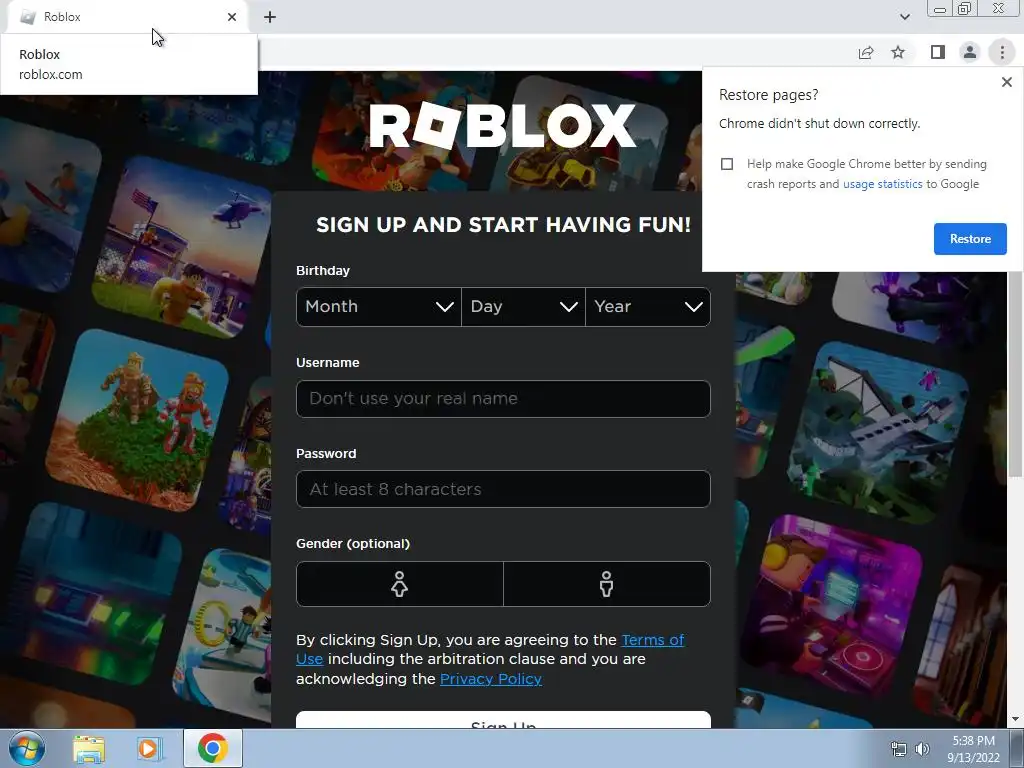This screenshot has width=1024, height=768.
Task: Click the Restore button
Action: coord(970,239)
